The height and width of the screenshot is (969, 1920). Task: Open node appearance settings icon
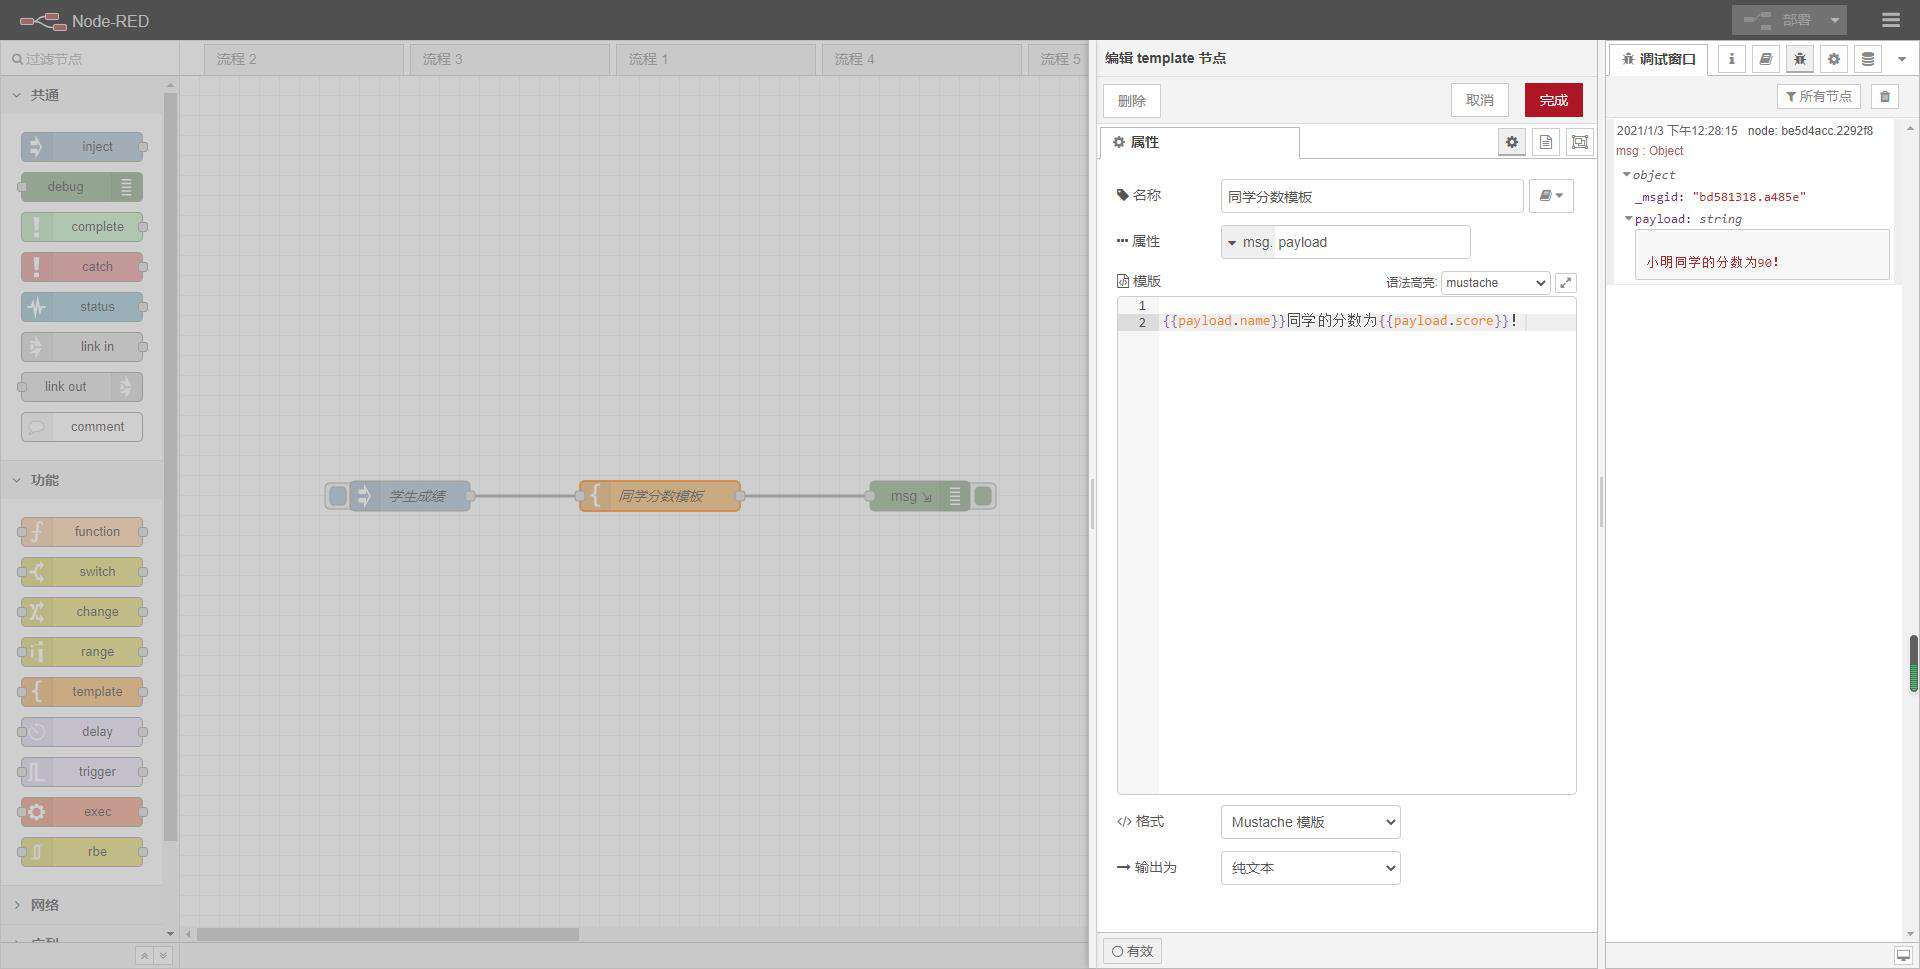tap(1580, 142)
